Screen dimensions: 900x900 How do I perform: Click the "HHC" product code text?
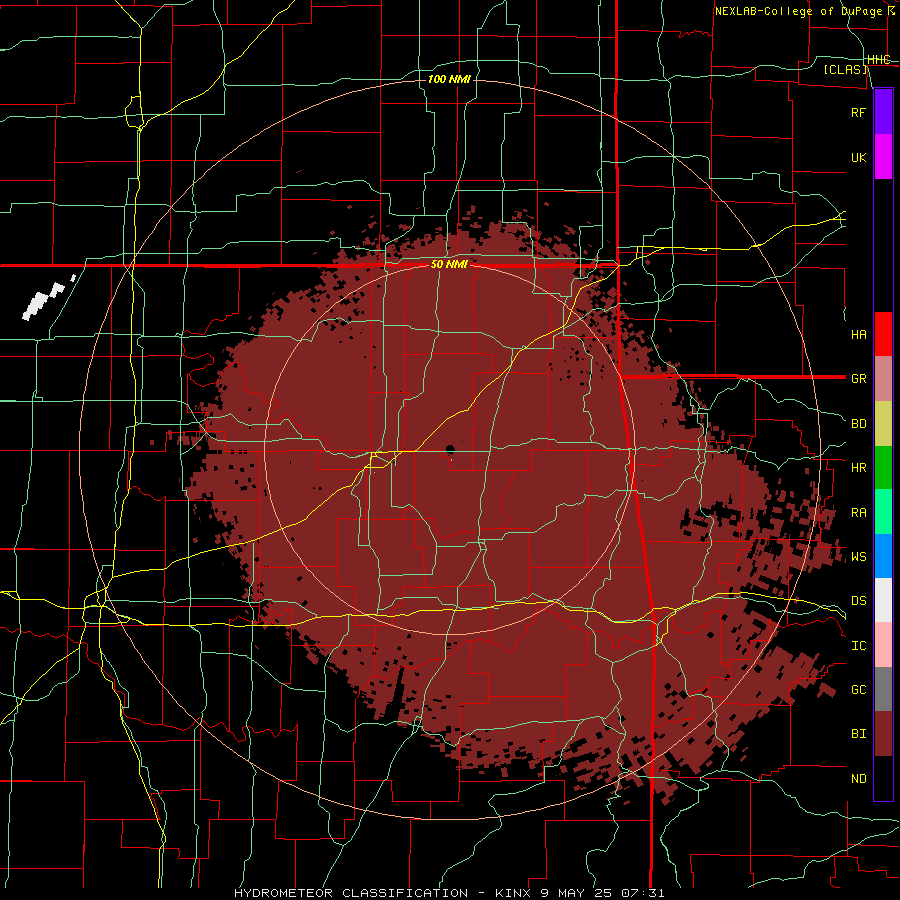coord(878,60)
